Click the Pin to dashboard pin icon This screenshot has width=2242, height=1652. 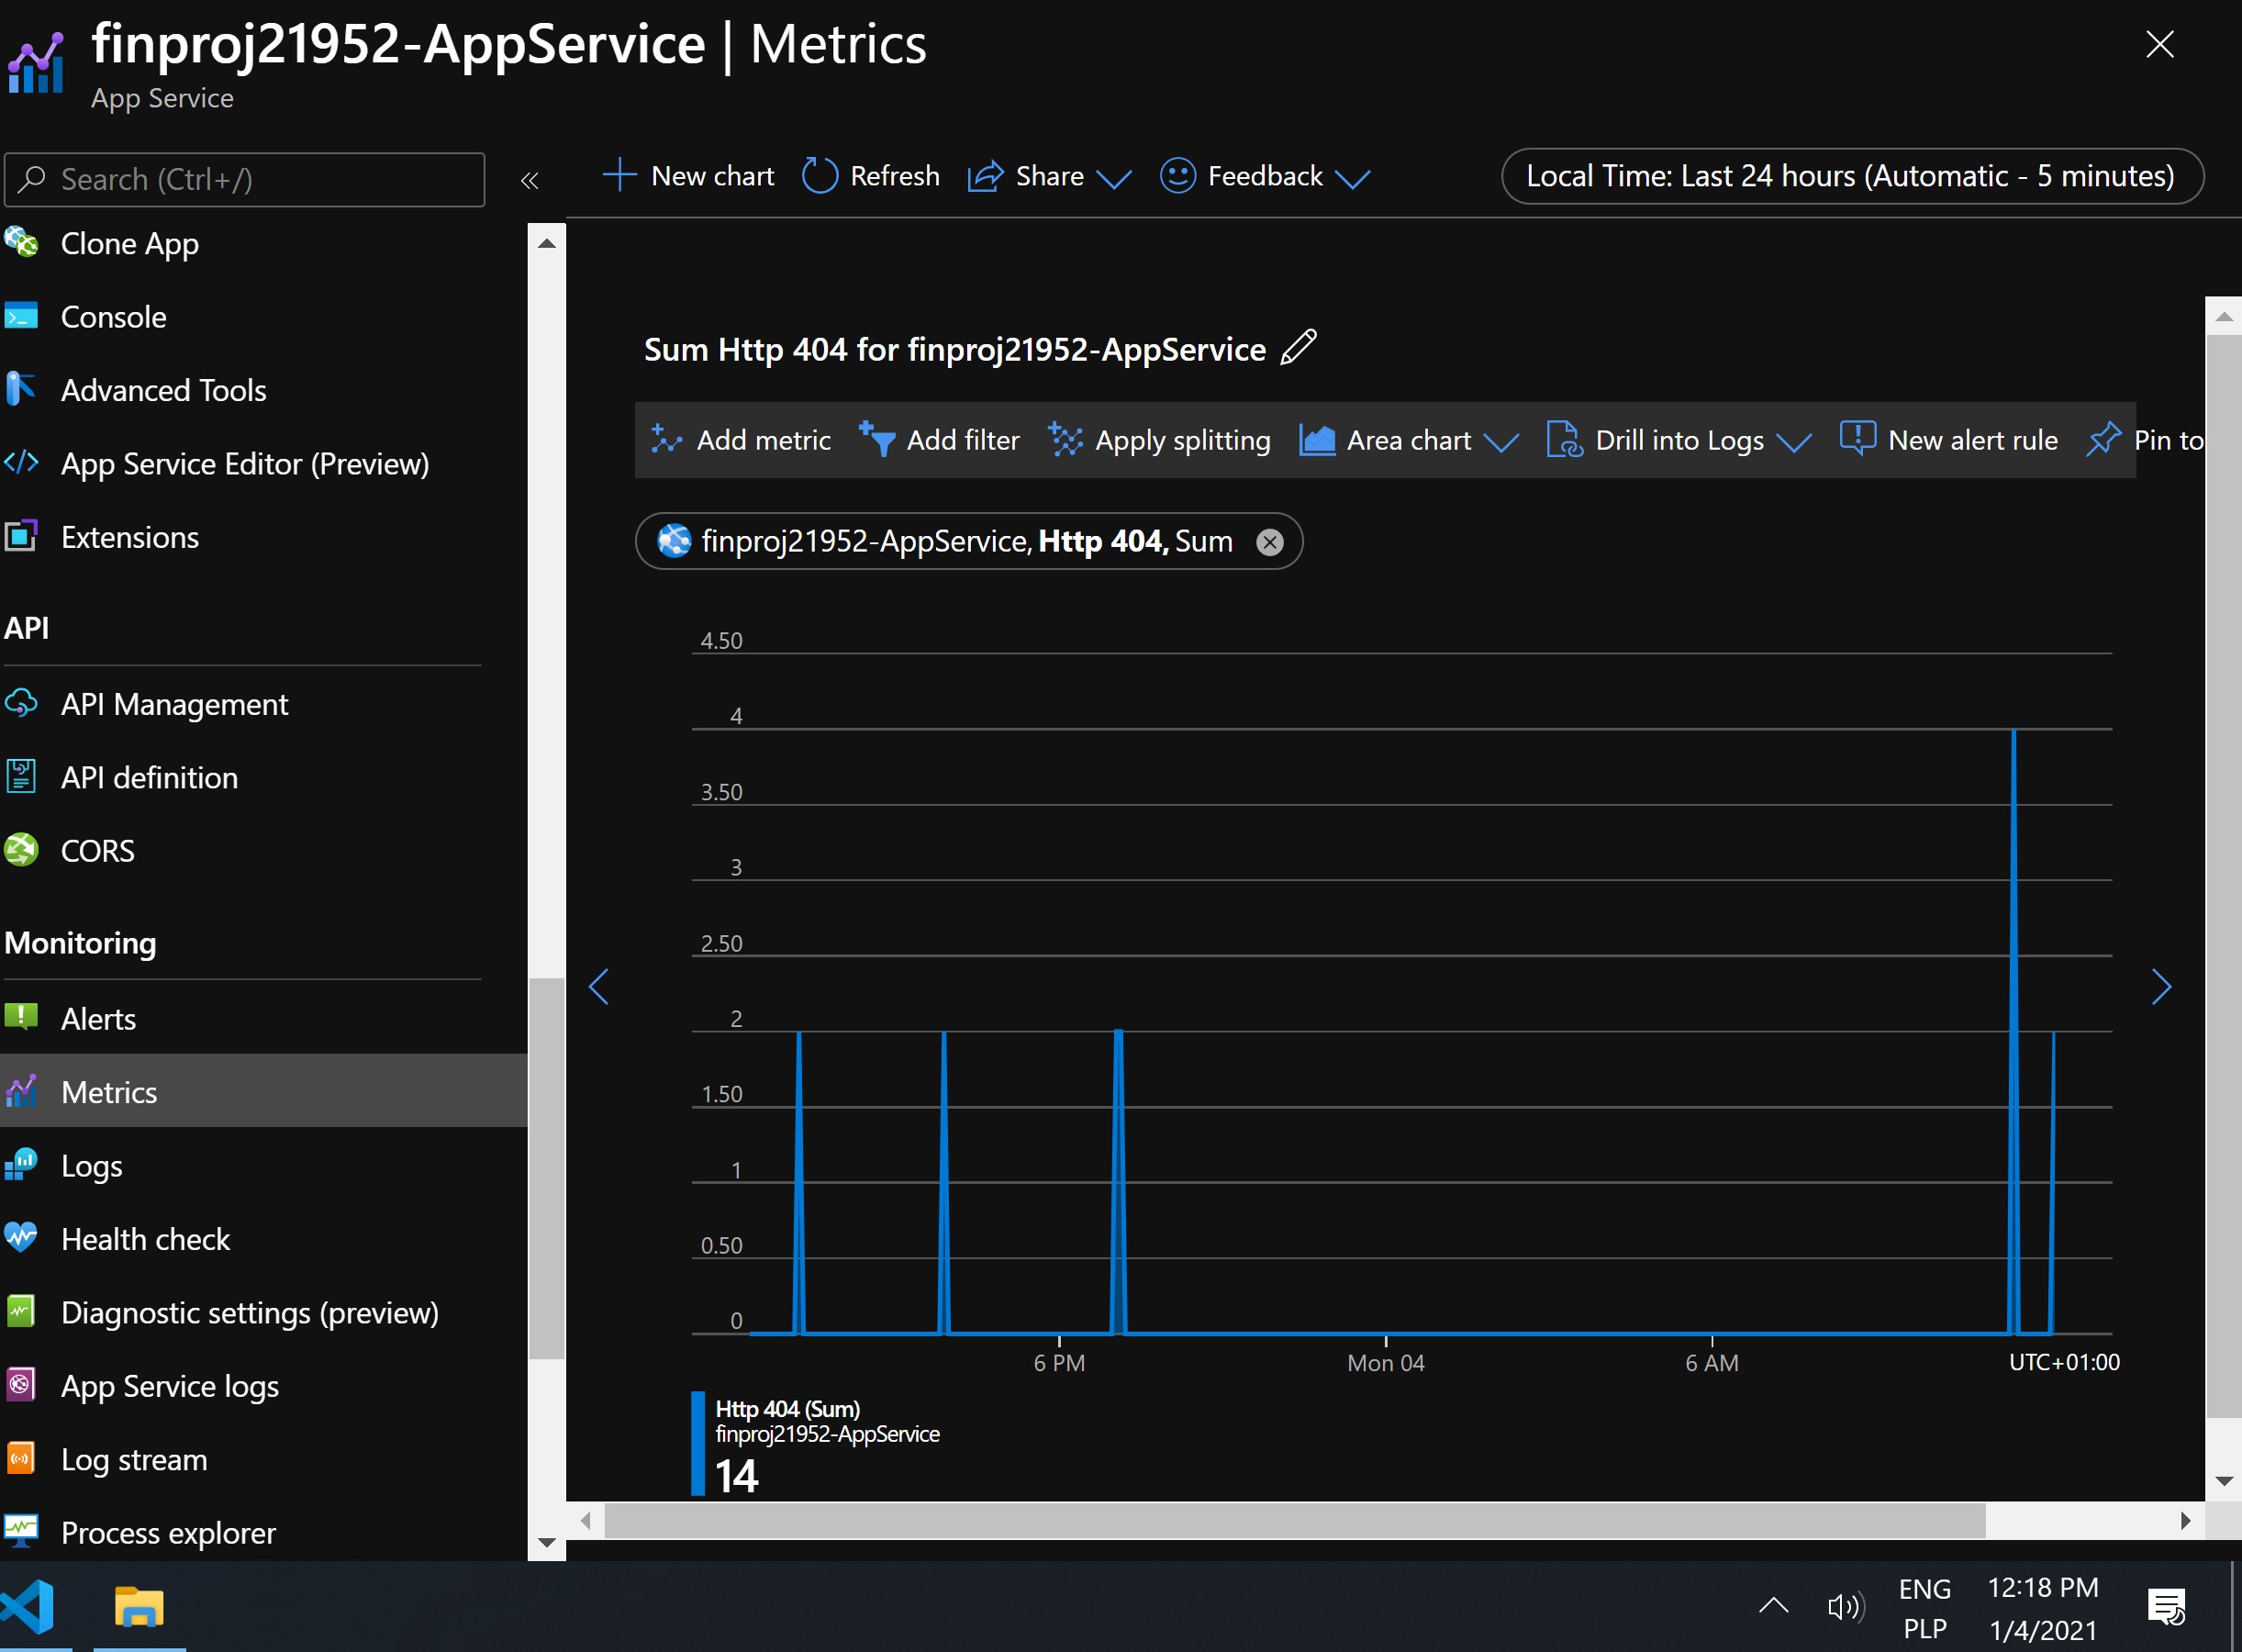coord(2104,439)
